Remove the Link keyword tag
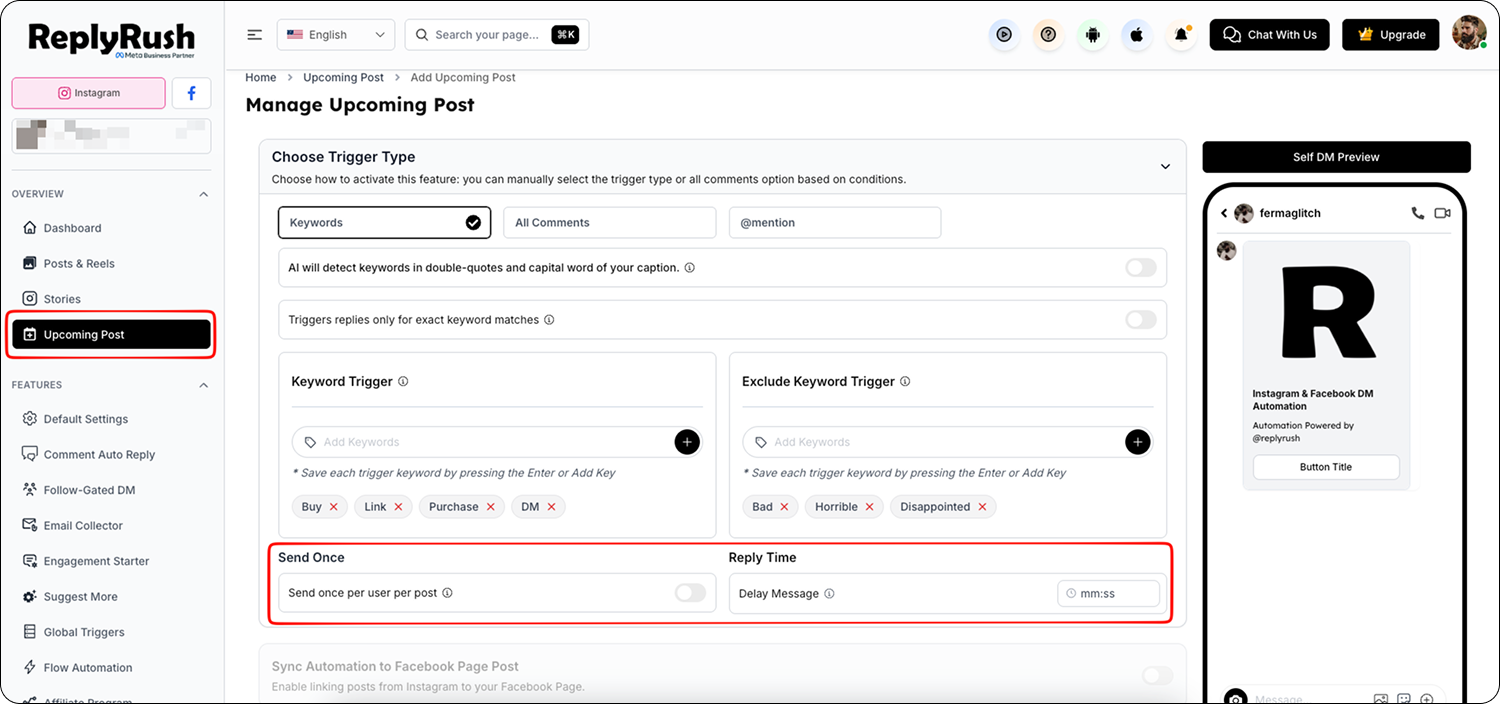The height and width of the screenshot is (704, 1500). pyautogui.click(x=398, y=507)
